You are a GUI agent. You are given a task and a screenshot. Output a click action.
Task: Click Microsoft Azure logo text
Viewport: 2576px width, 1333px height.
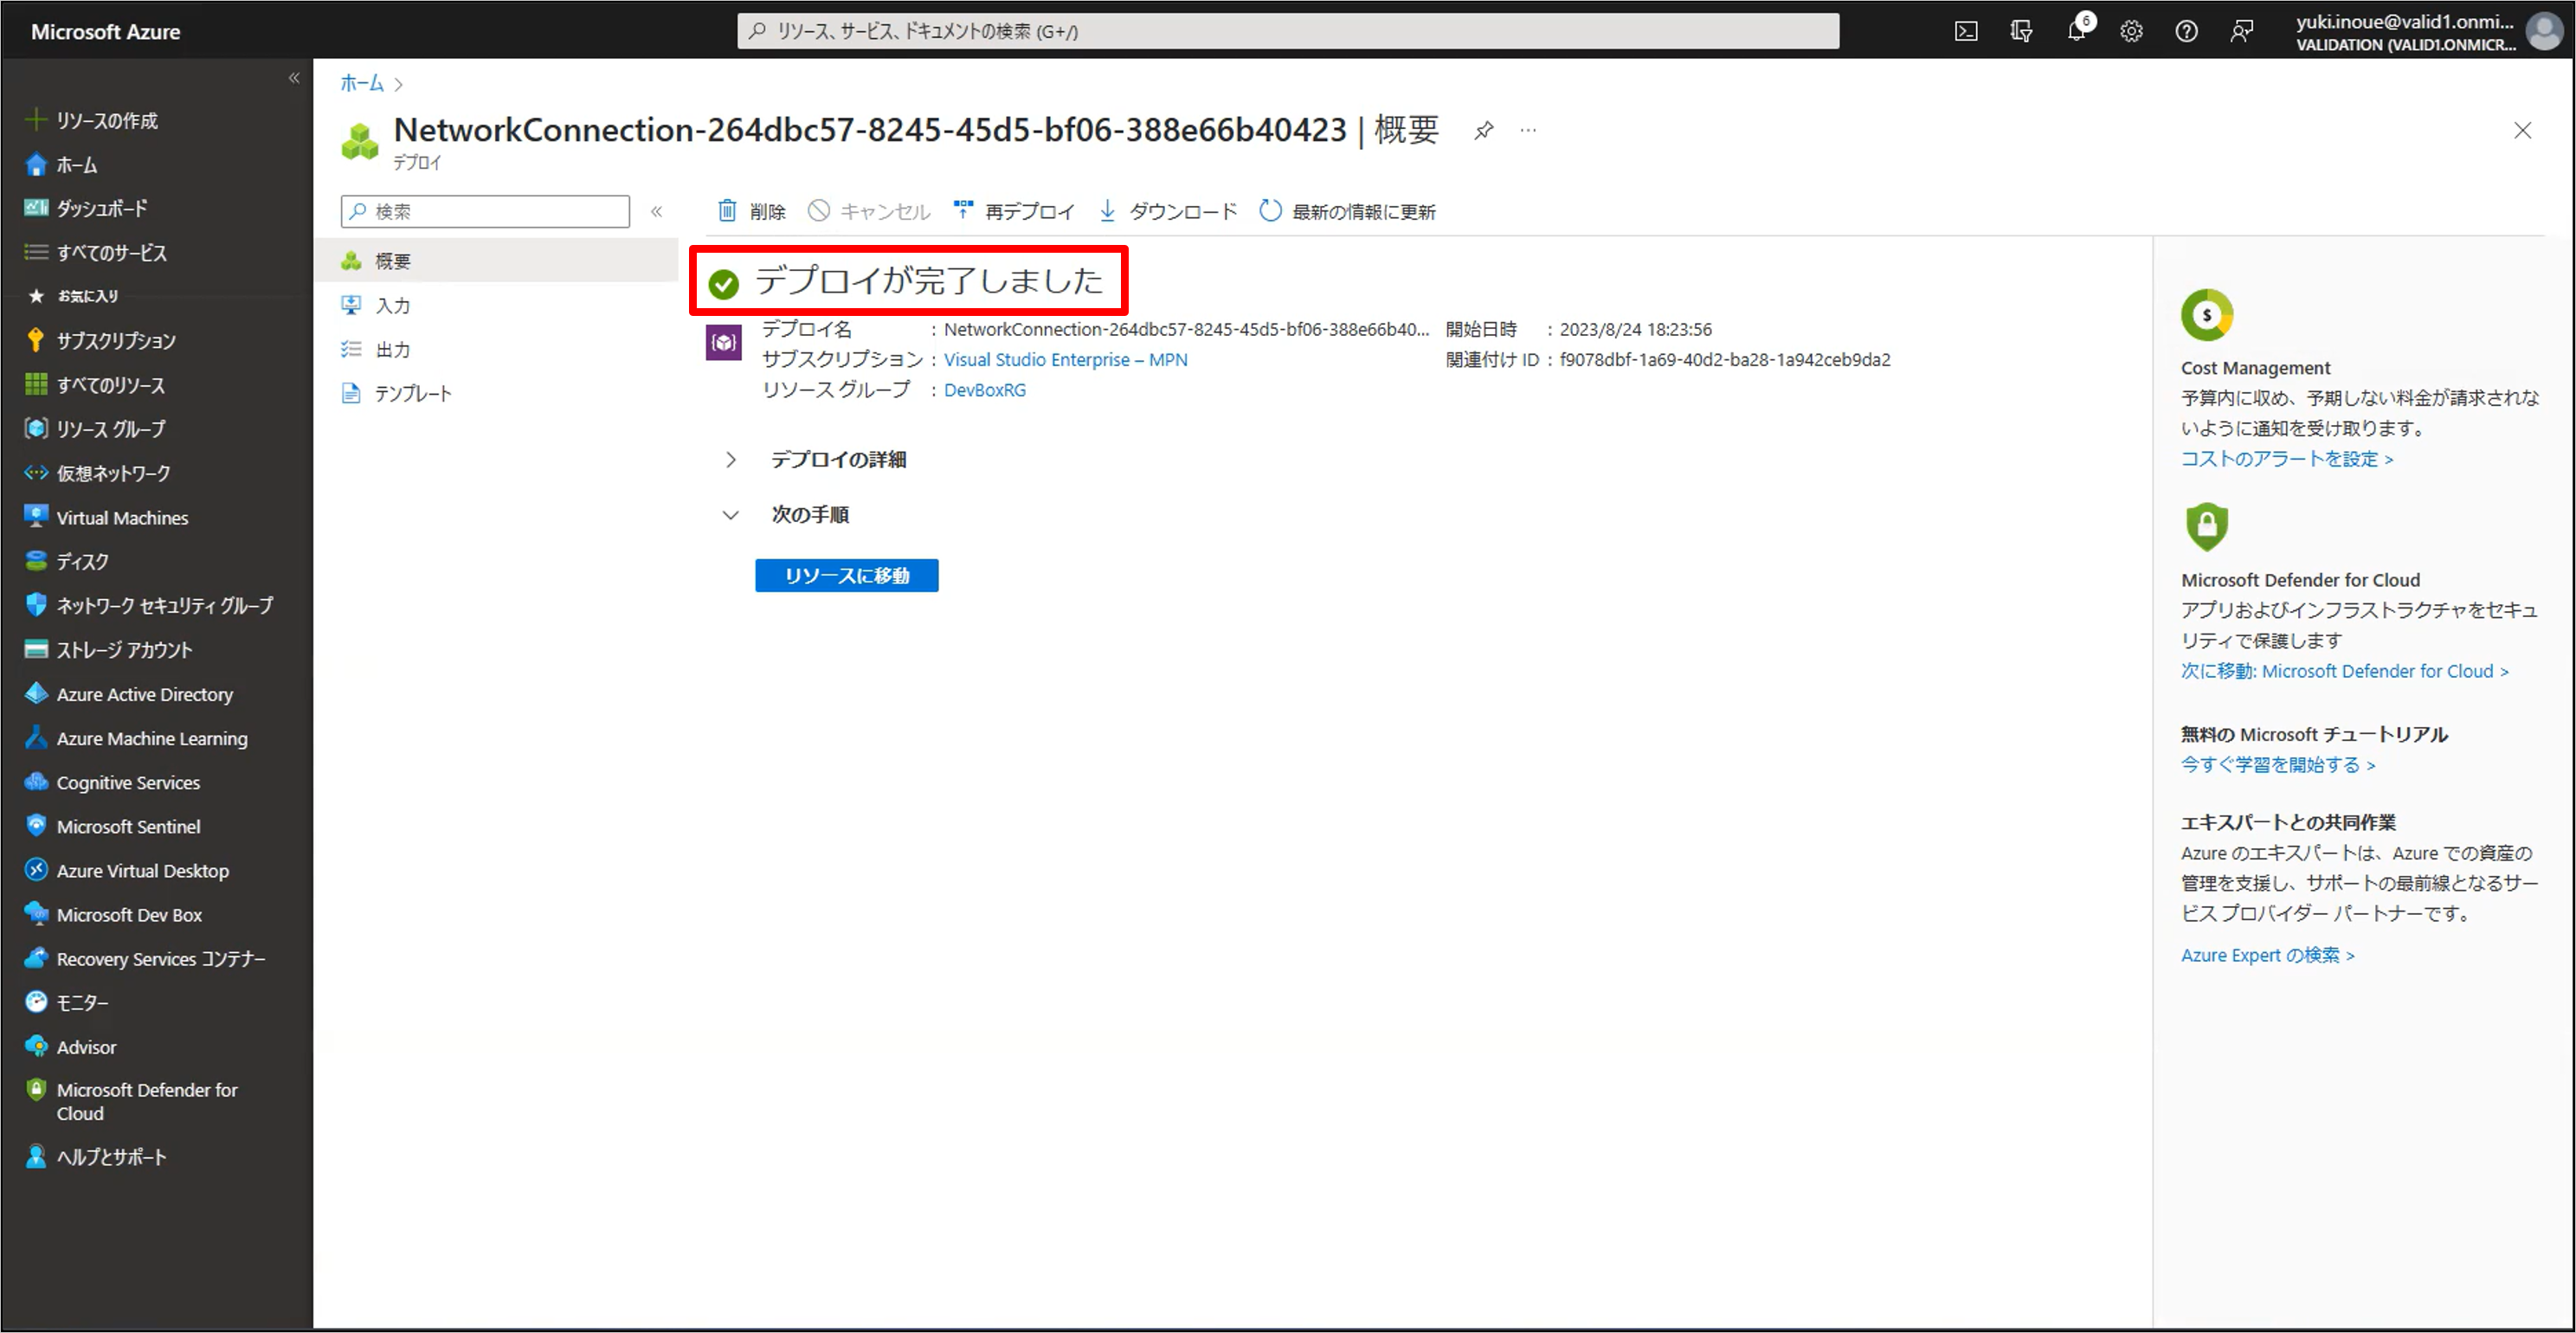pyautogui.click(x=105, y=31)
